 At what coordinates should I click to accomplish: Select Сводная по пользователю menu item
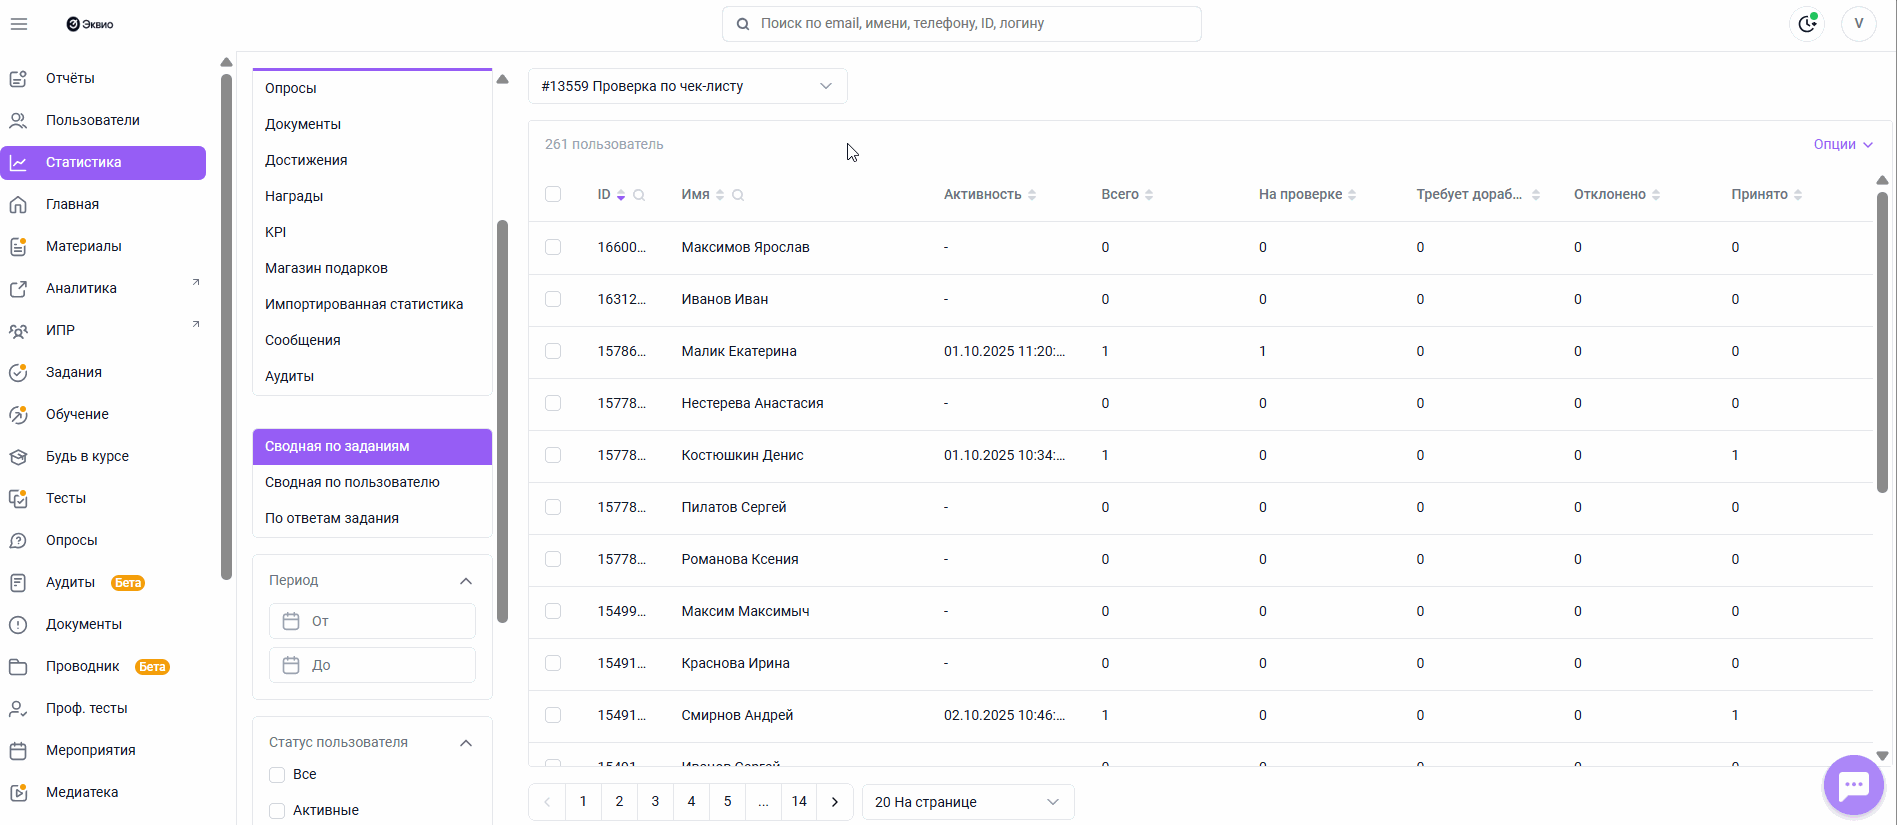tap(352, 482)
